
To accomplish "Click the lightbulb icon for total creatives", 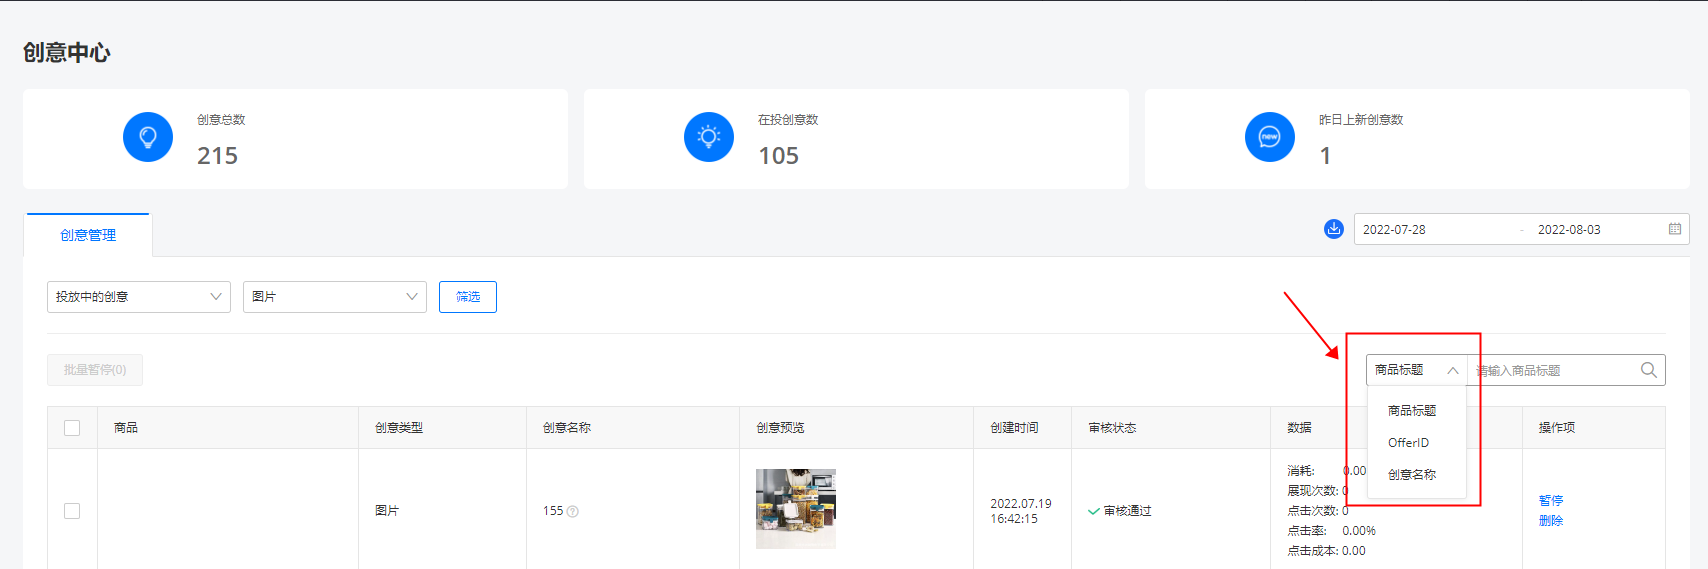I will pos(148,137).
